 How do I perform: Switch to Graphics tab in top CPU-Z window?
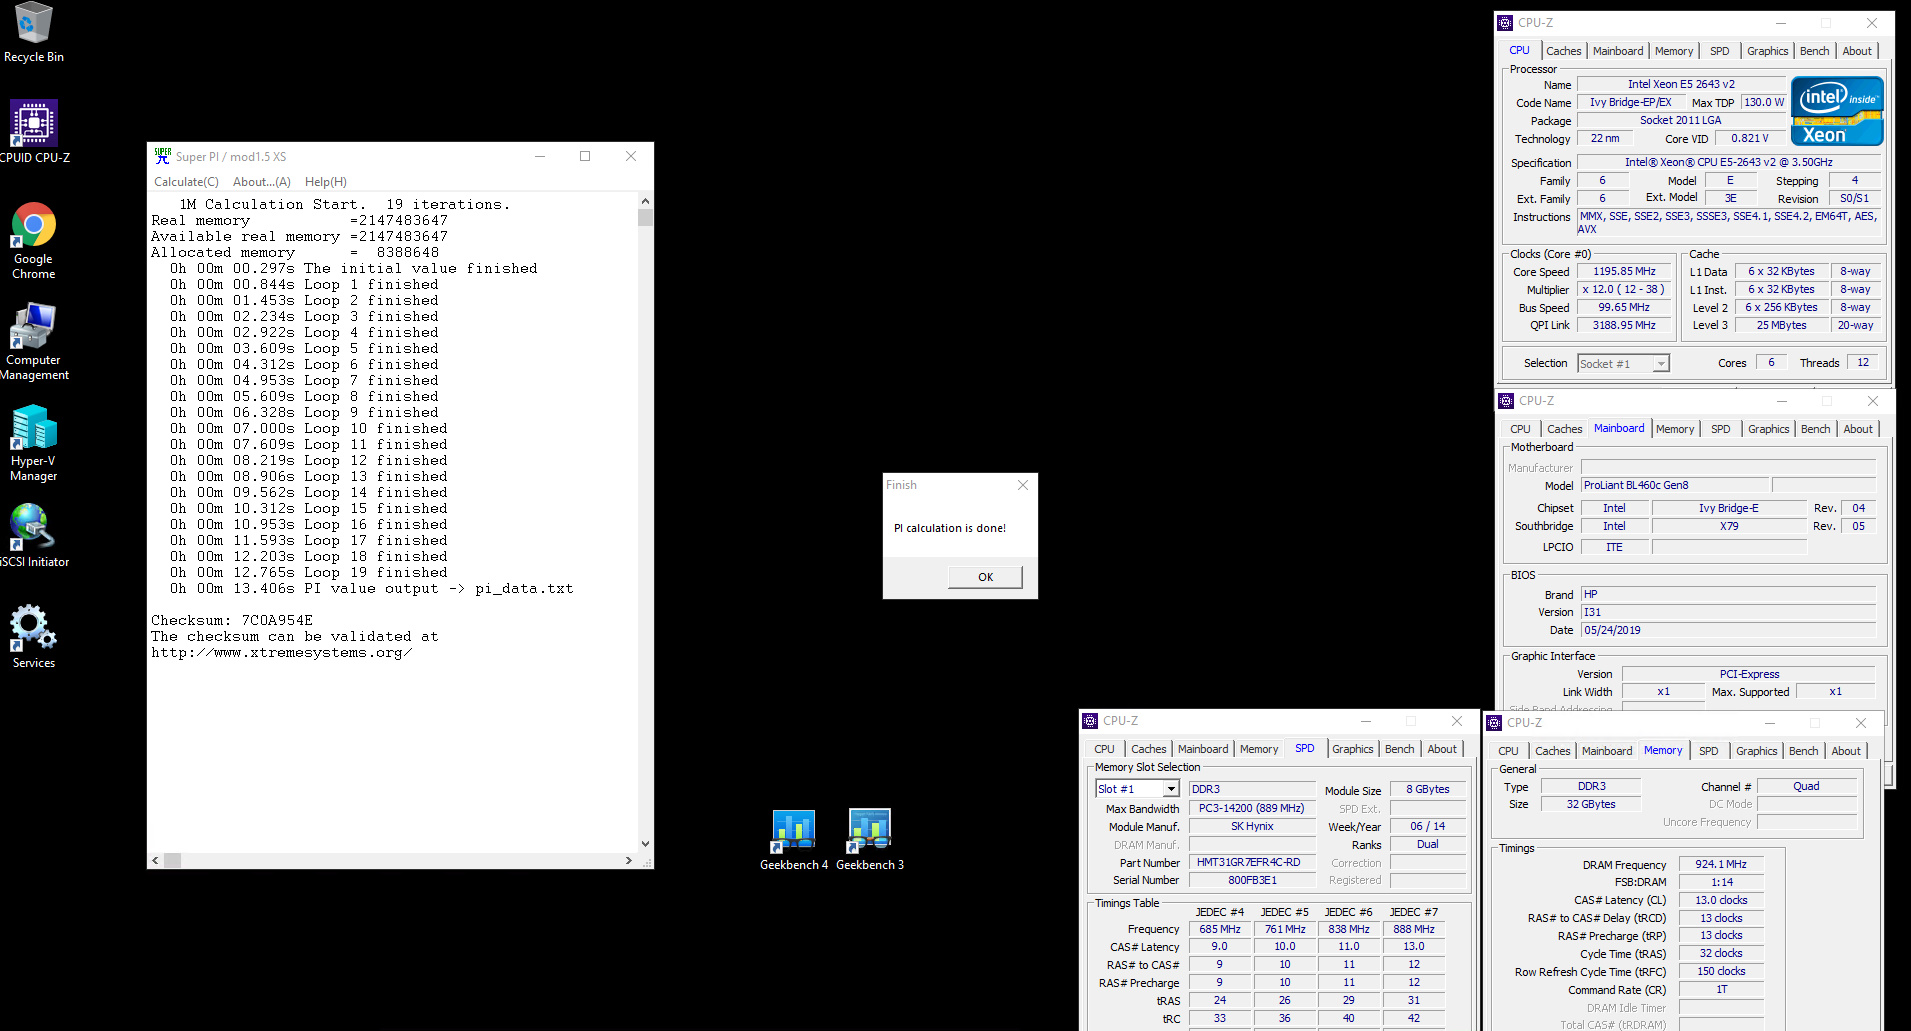(x=1767, y=51)
